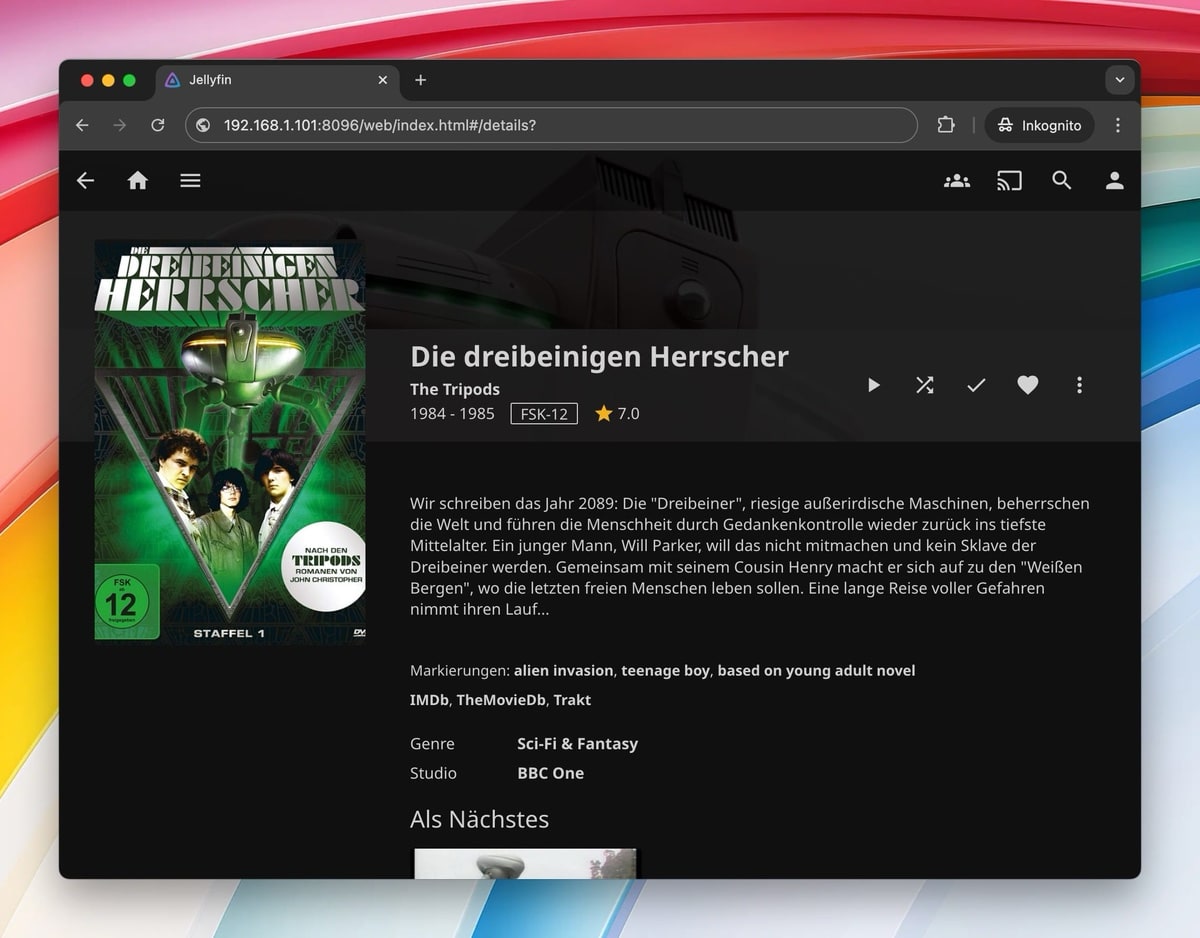
Task: Click the series overview description text
Action: click(749, 556)
